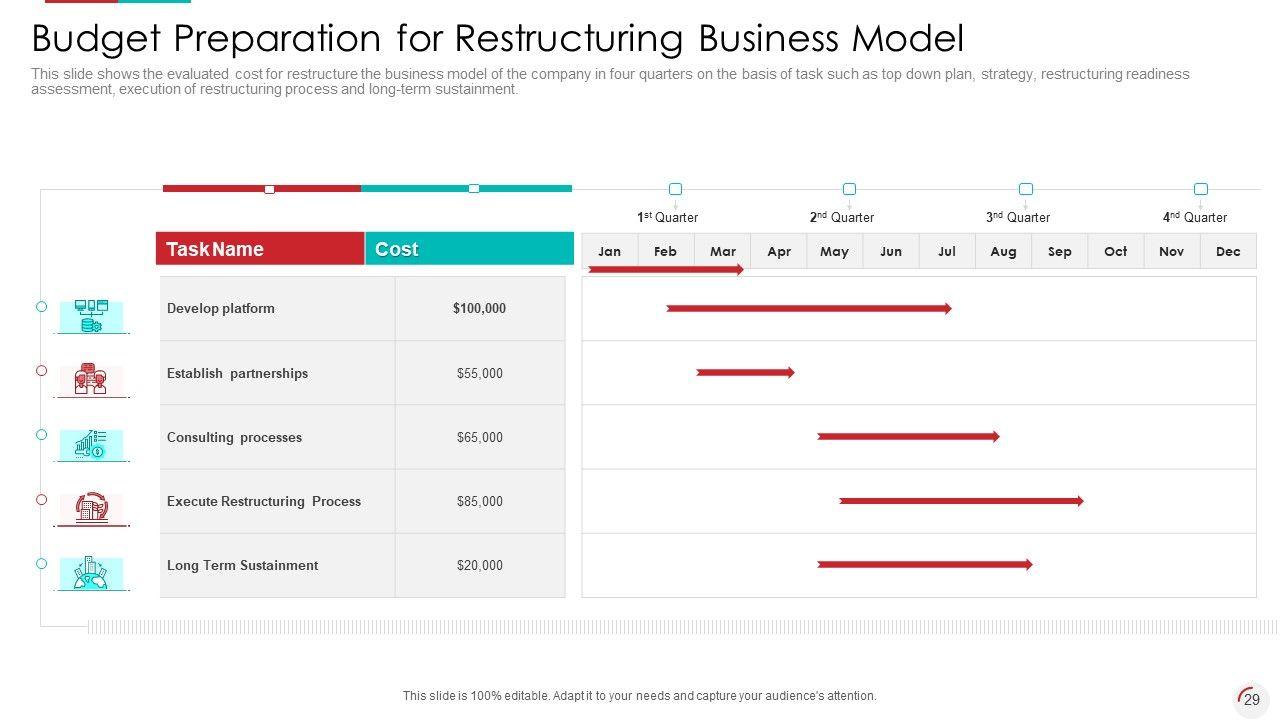Click the Dec month cell
The height and width of the screenshot is (720, 1280).
pyautogui.click(x=1228, y=252)
